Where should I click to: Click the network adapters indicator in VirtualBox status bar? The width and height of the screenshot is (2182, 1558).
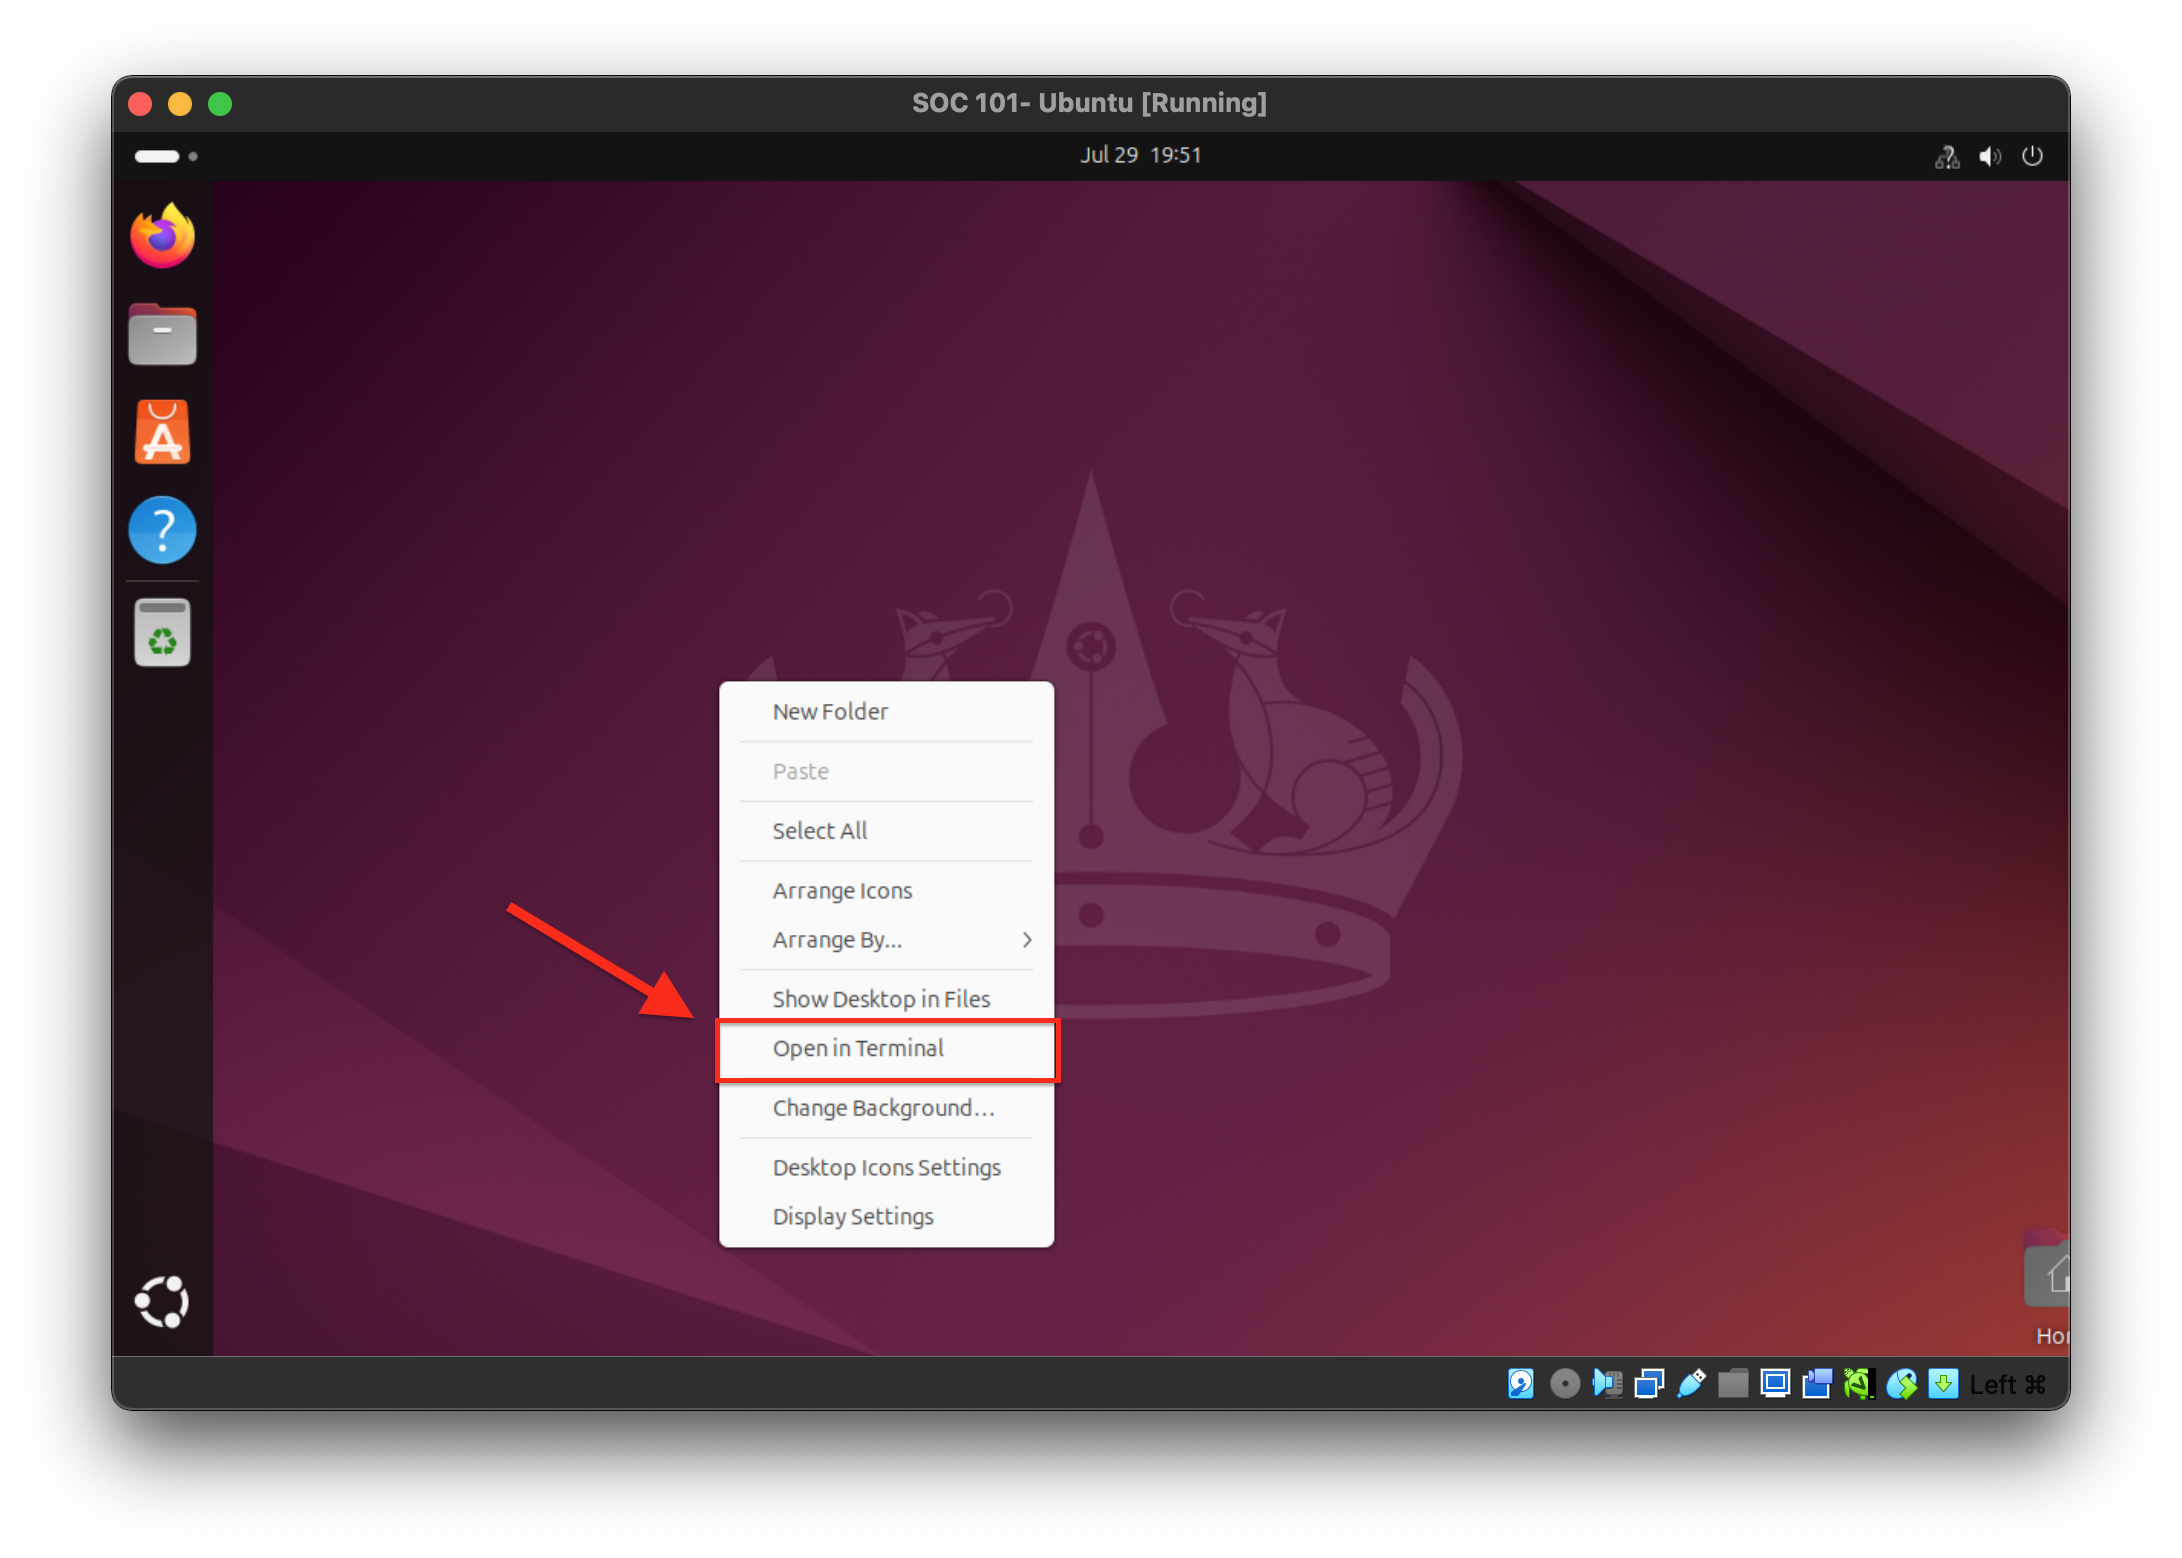tap(1649, 1383)
